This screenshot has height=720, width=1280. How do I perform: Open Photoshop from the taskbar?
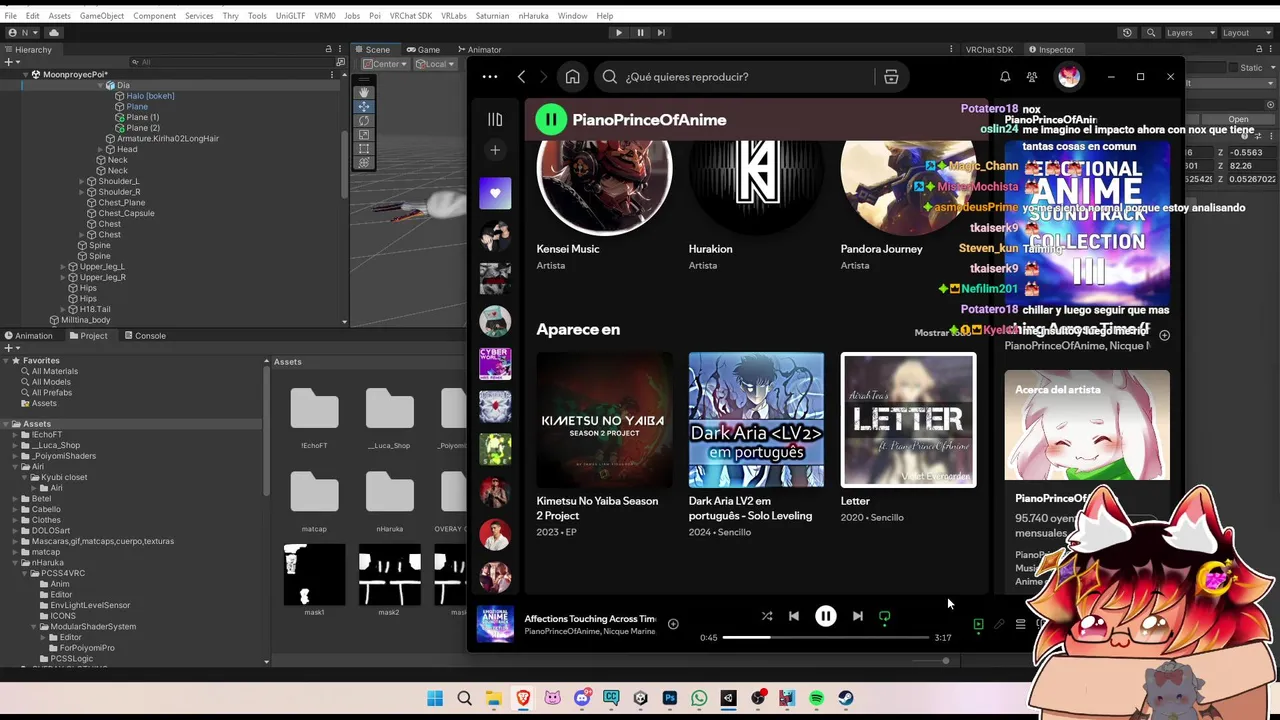[x=669, y=698]
